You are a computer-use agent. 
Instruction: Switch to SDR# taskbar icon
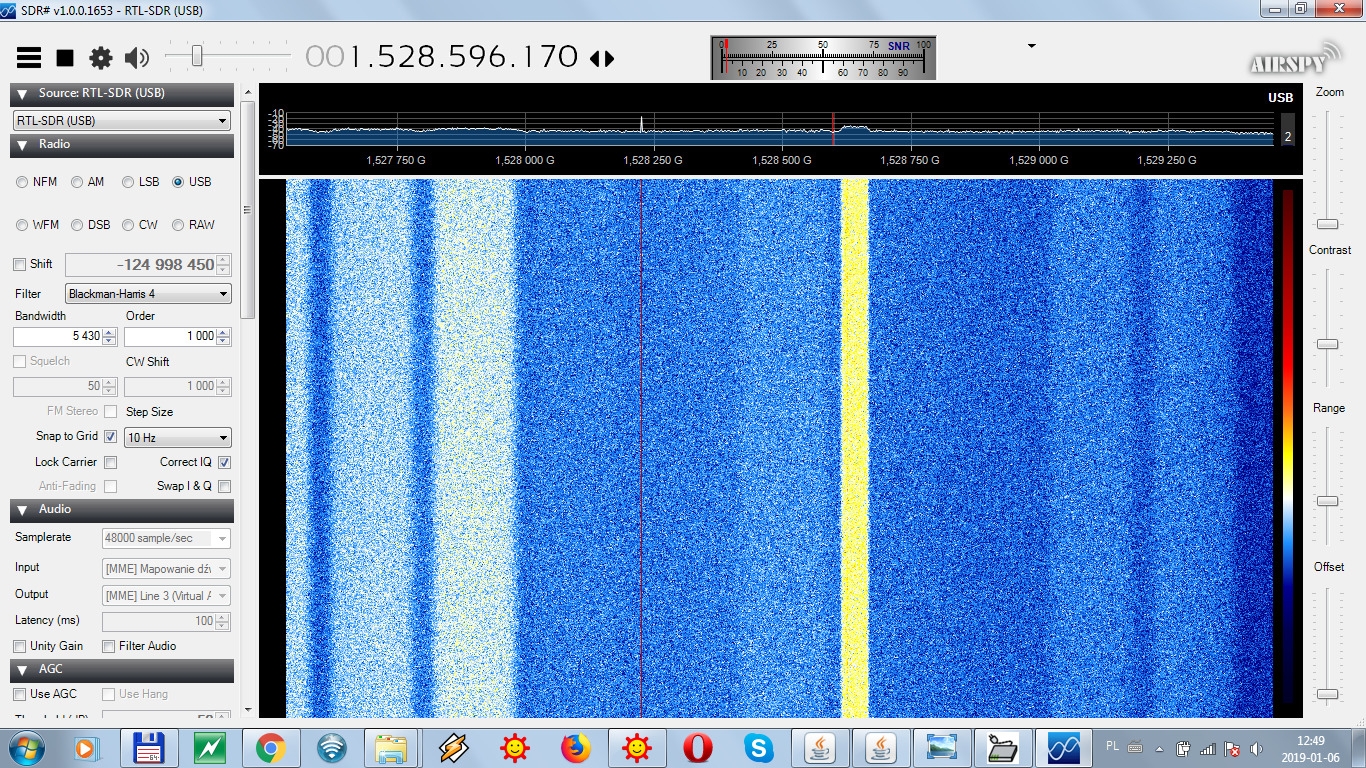(1064, 747)
